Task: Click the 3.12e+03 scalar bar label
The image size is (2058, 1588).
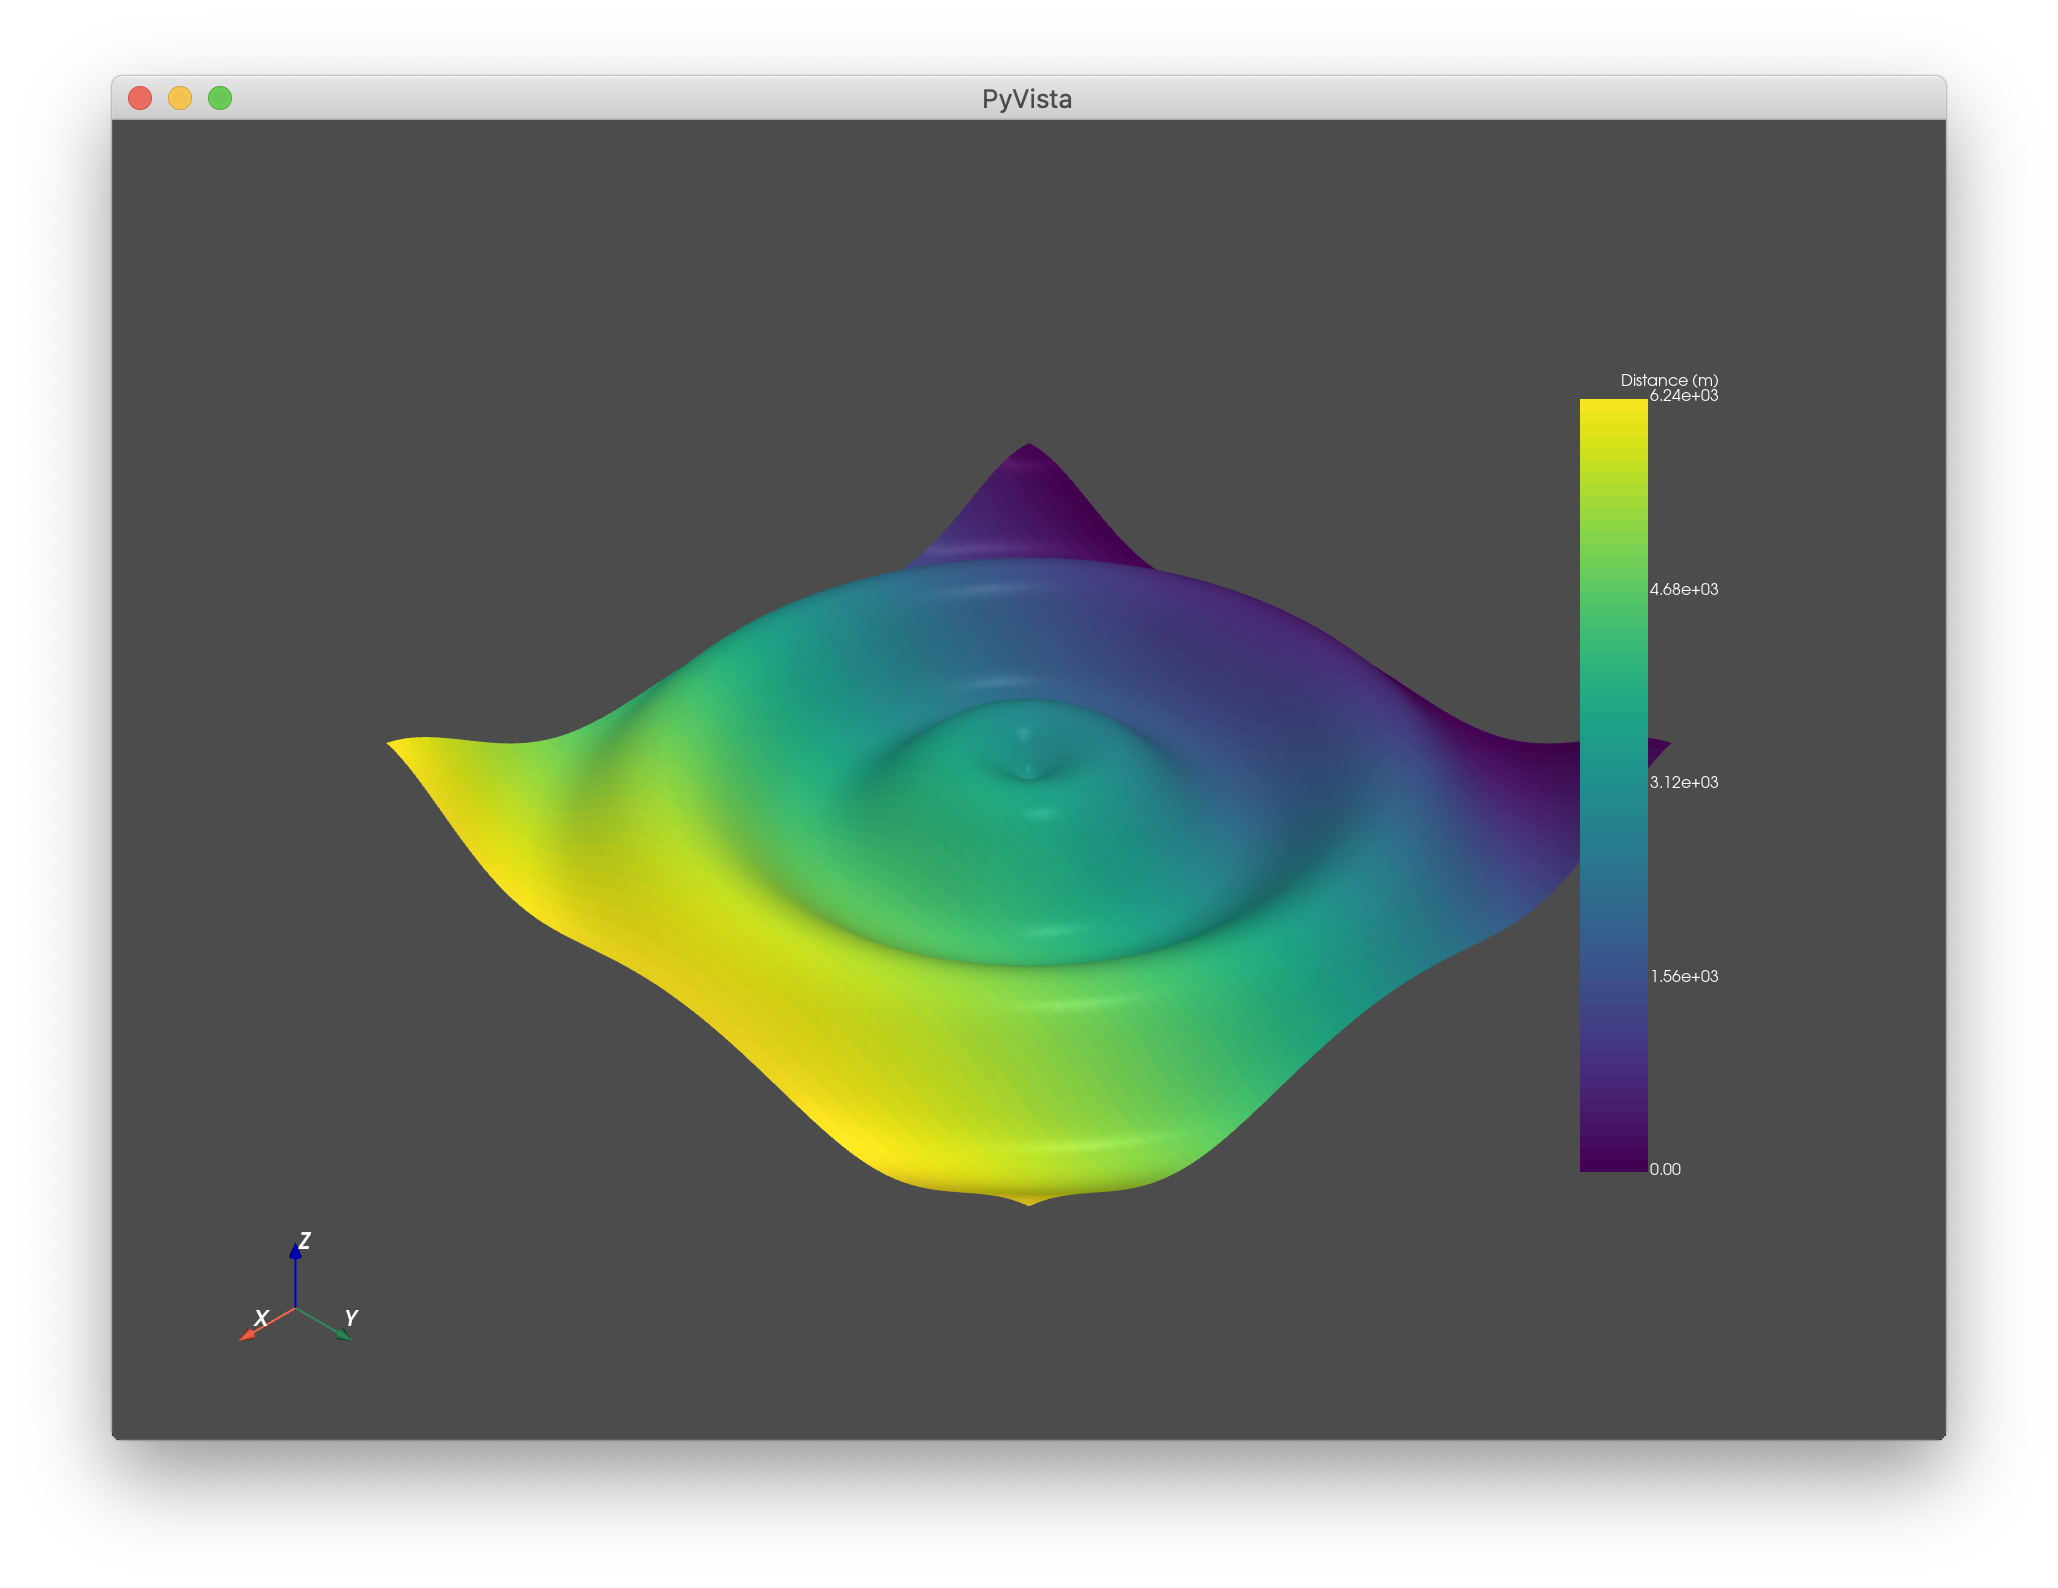Action: [1684, 783]
